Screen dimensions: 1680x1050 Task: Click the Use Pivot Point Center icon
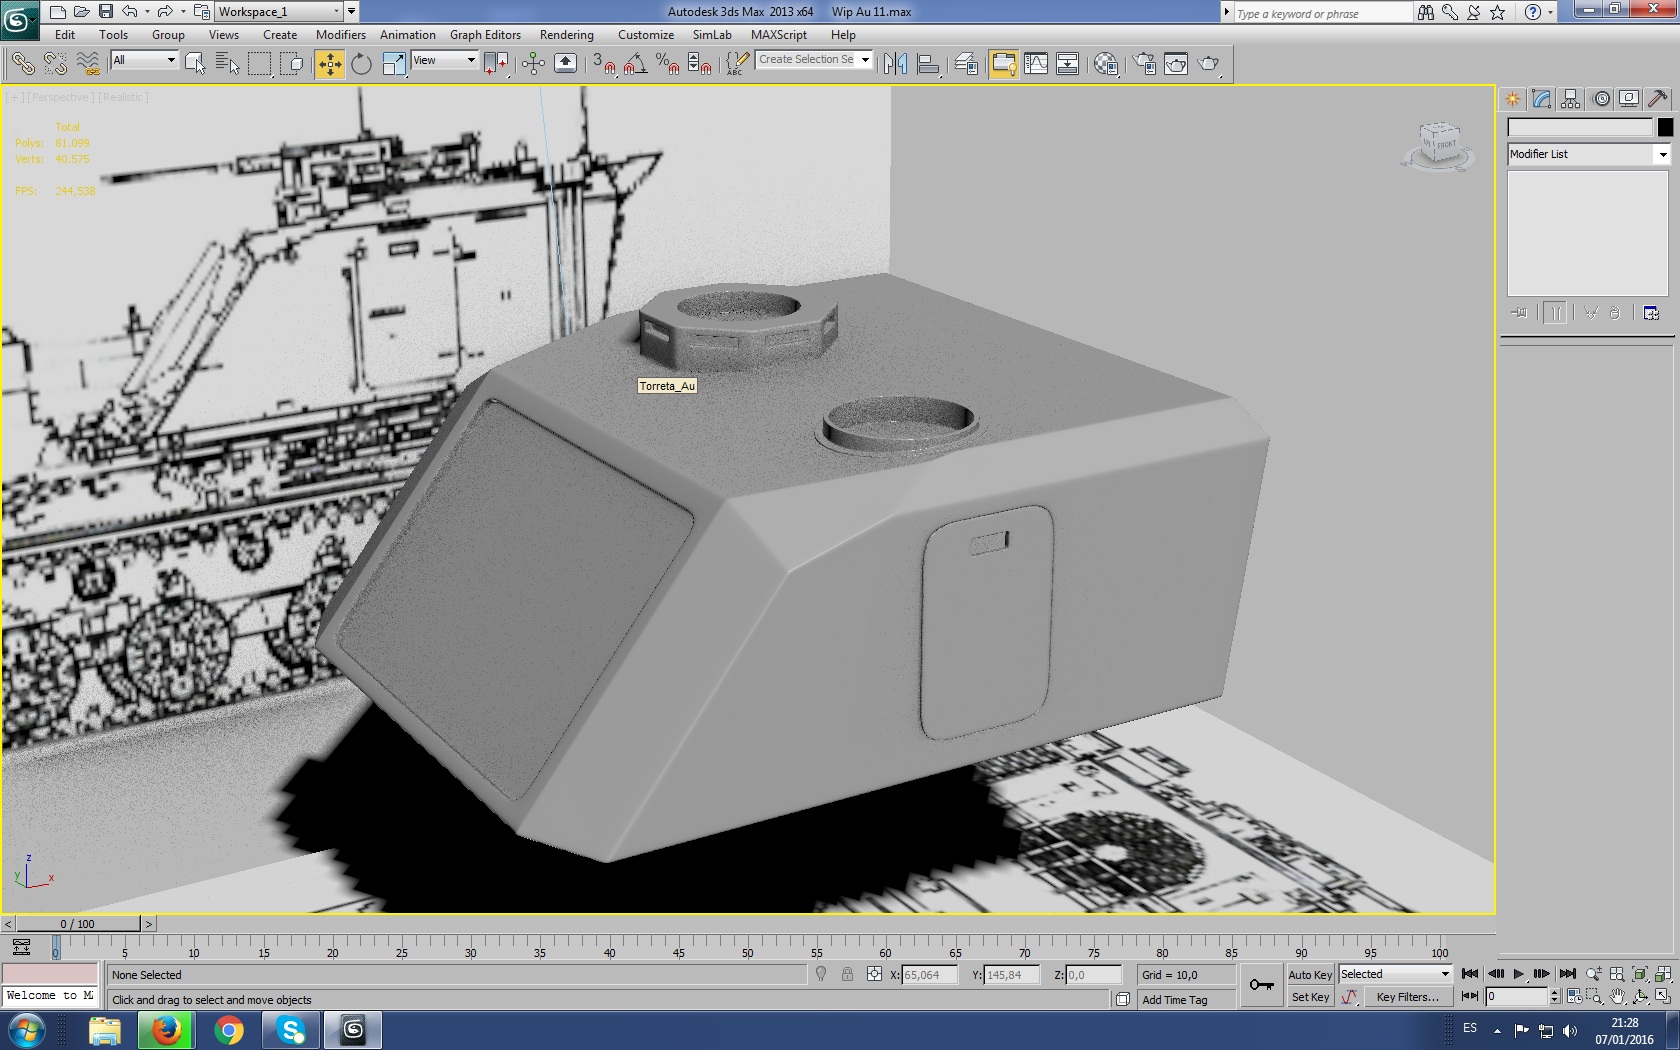click(495, 64)
